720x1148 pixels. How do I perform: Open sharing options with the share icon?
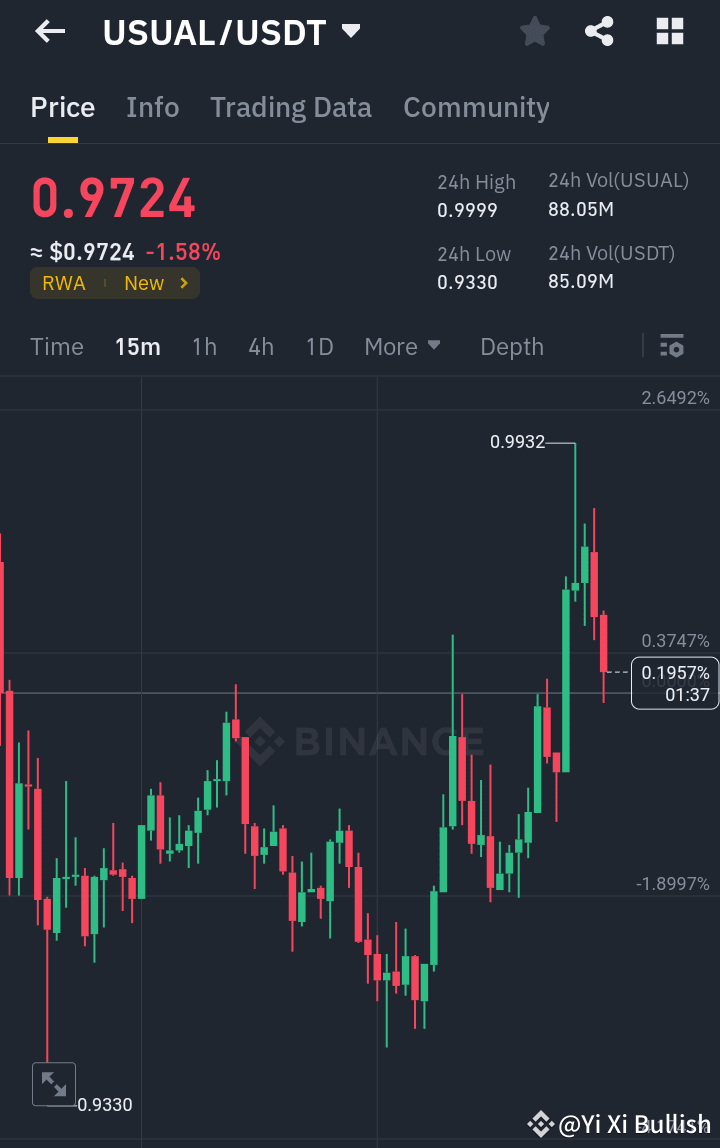(x=599, y=31)
